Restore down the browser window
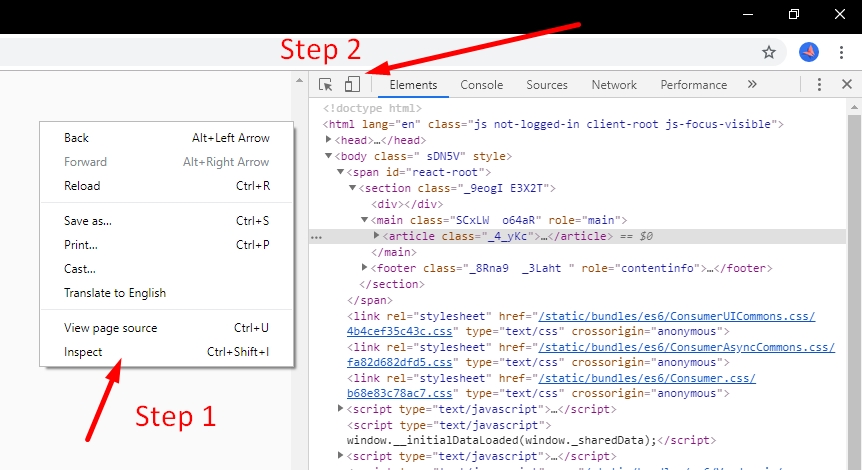This screenshot has height=470, width=862. [x=793, y=14]
